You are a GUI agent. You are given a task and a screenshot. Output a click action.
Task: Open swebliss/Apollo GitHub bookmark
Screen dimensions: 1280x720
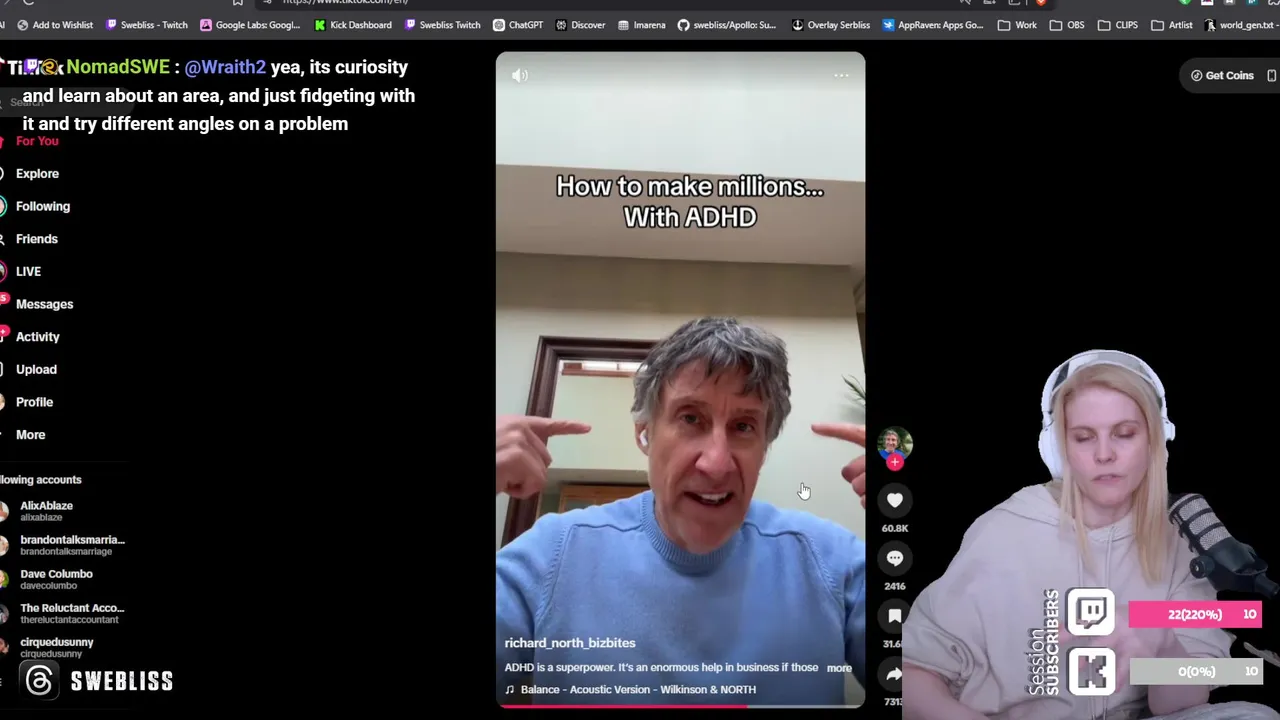coord(726,25)
